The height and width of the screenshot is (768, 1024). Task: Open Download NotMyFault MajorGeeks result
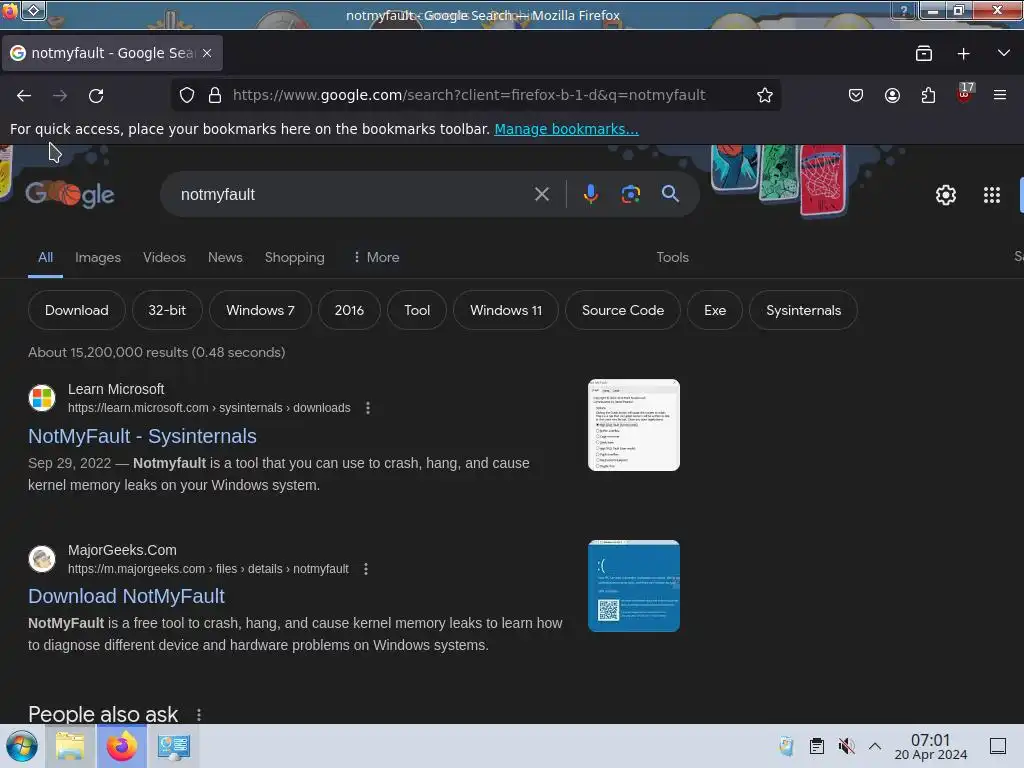tap(126, 596)
